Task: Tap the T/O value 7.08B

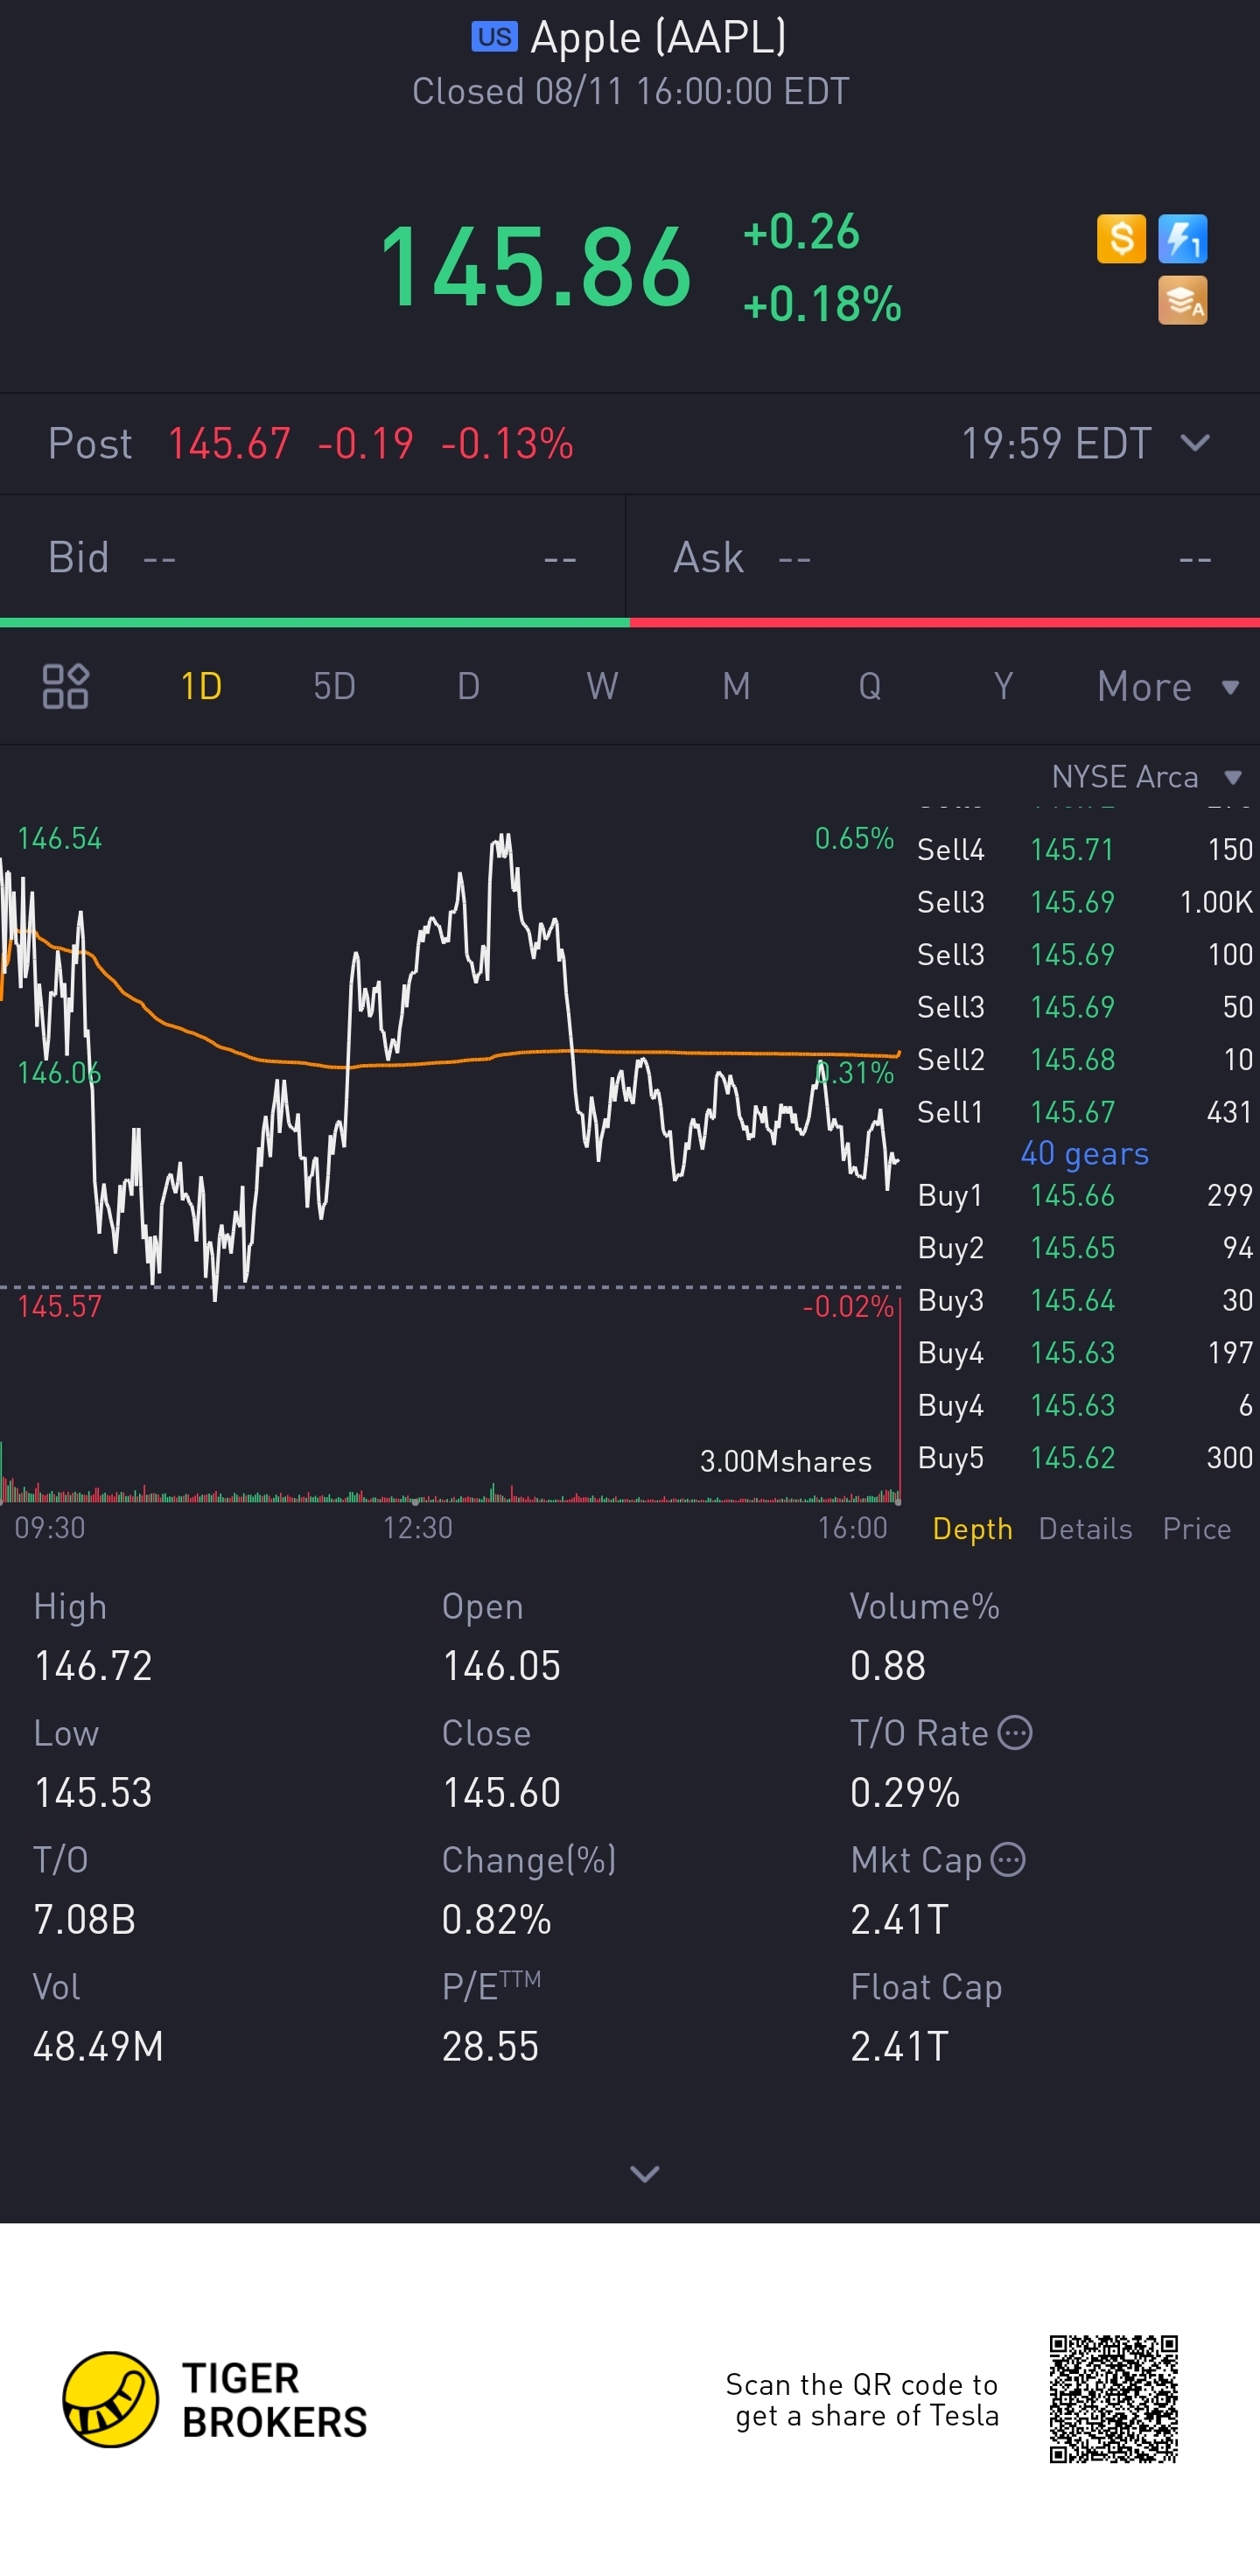Action: (84, 1919)
